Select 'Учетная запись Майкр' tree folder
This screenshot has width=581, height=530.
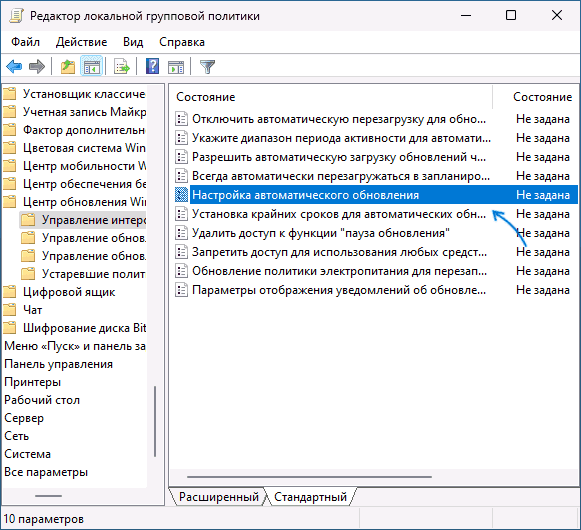pyautogui.click(x=84, y=112)
